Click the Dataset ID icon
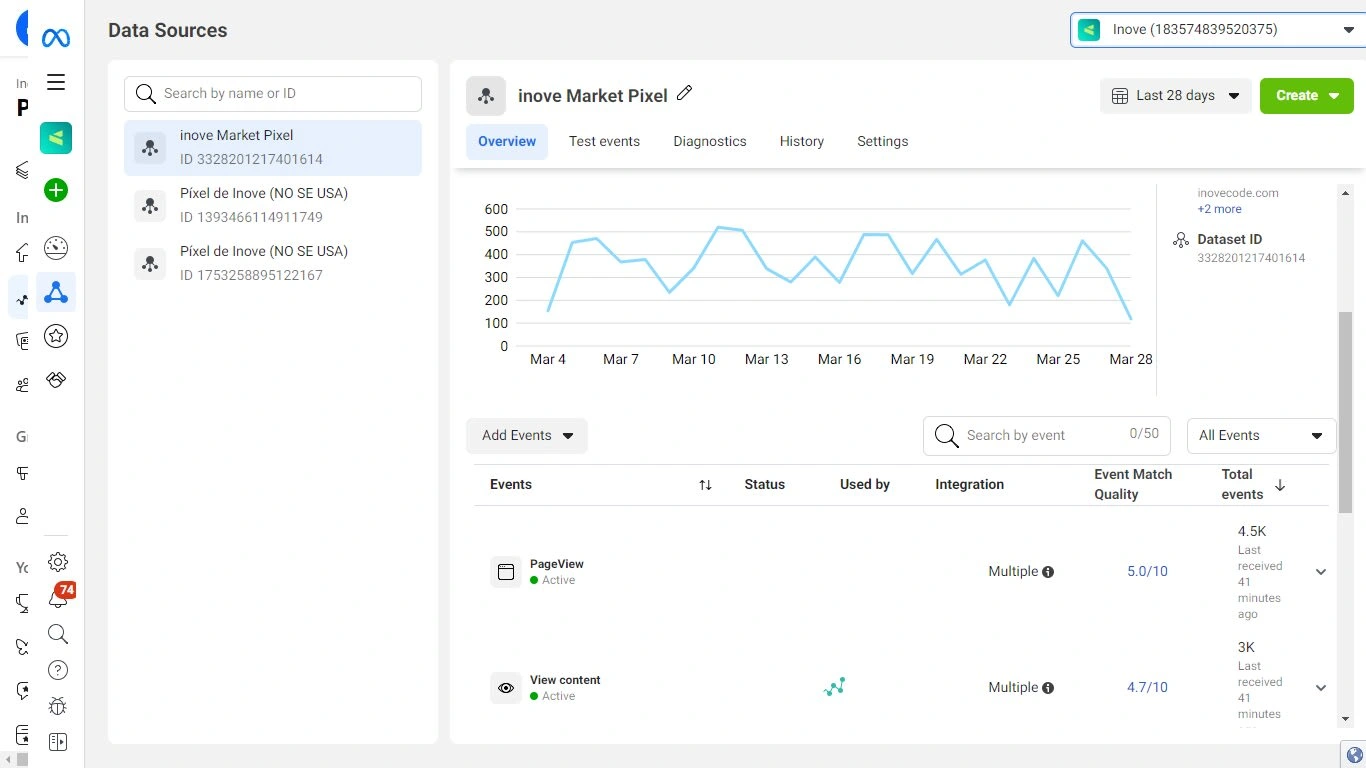1366x768 pixels. pos(1181,240)
